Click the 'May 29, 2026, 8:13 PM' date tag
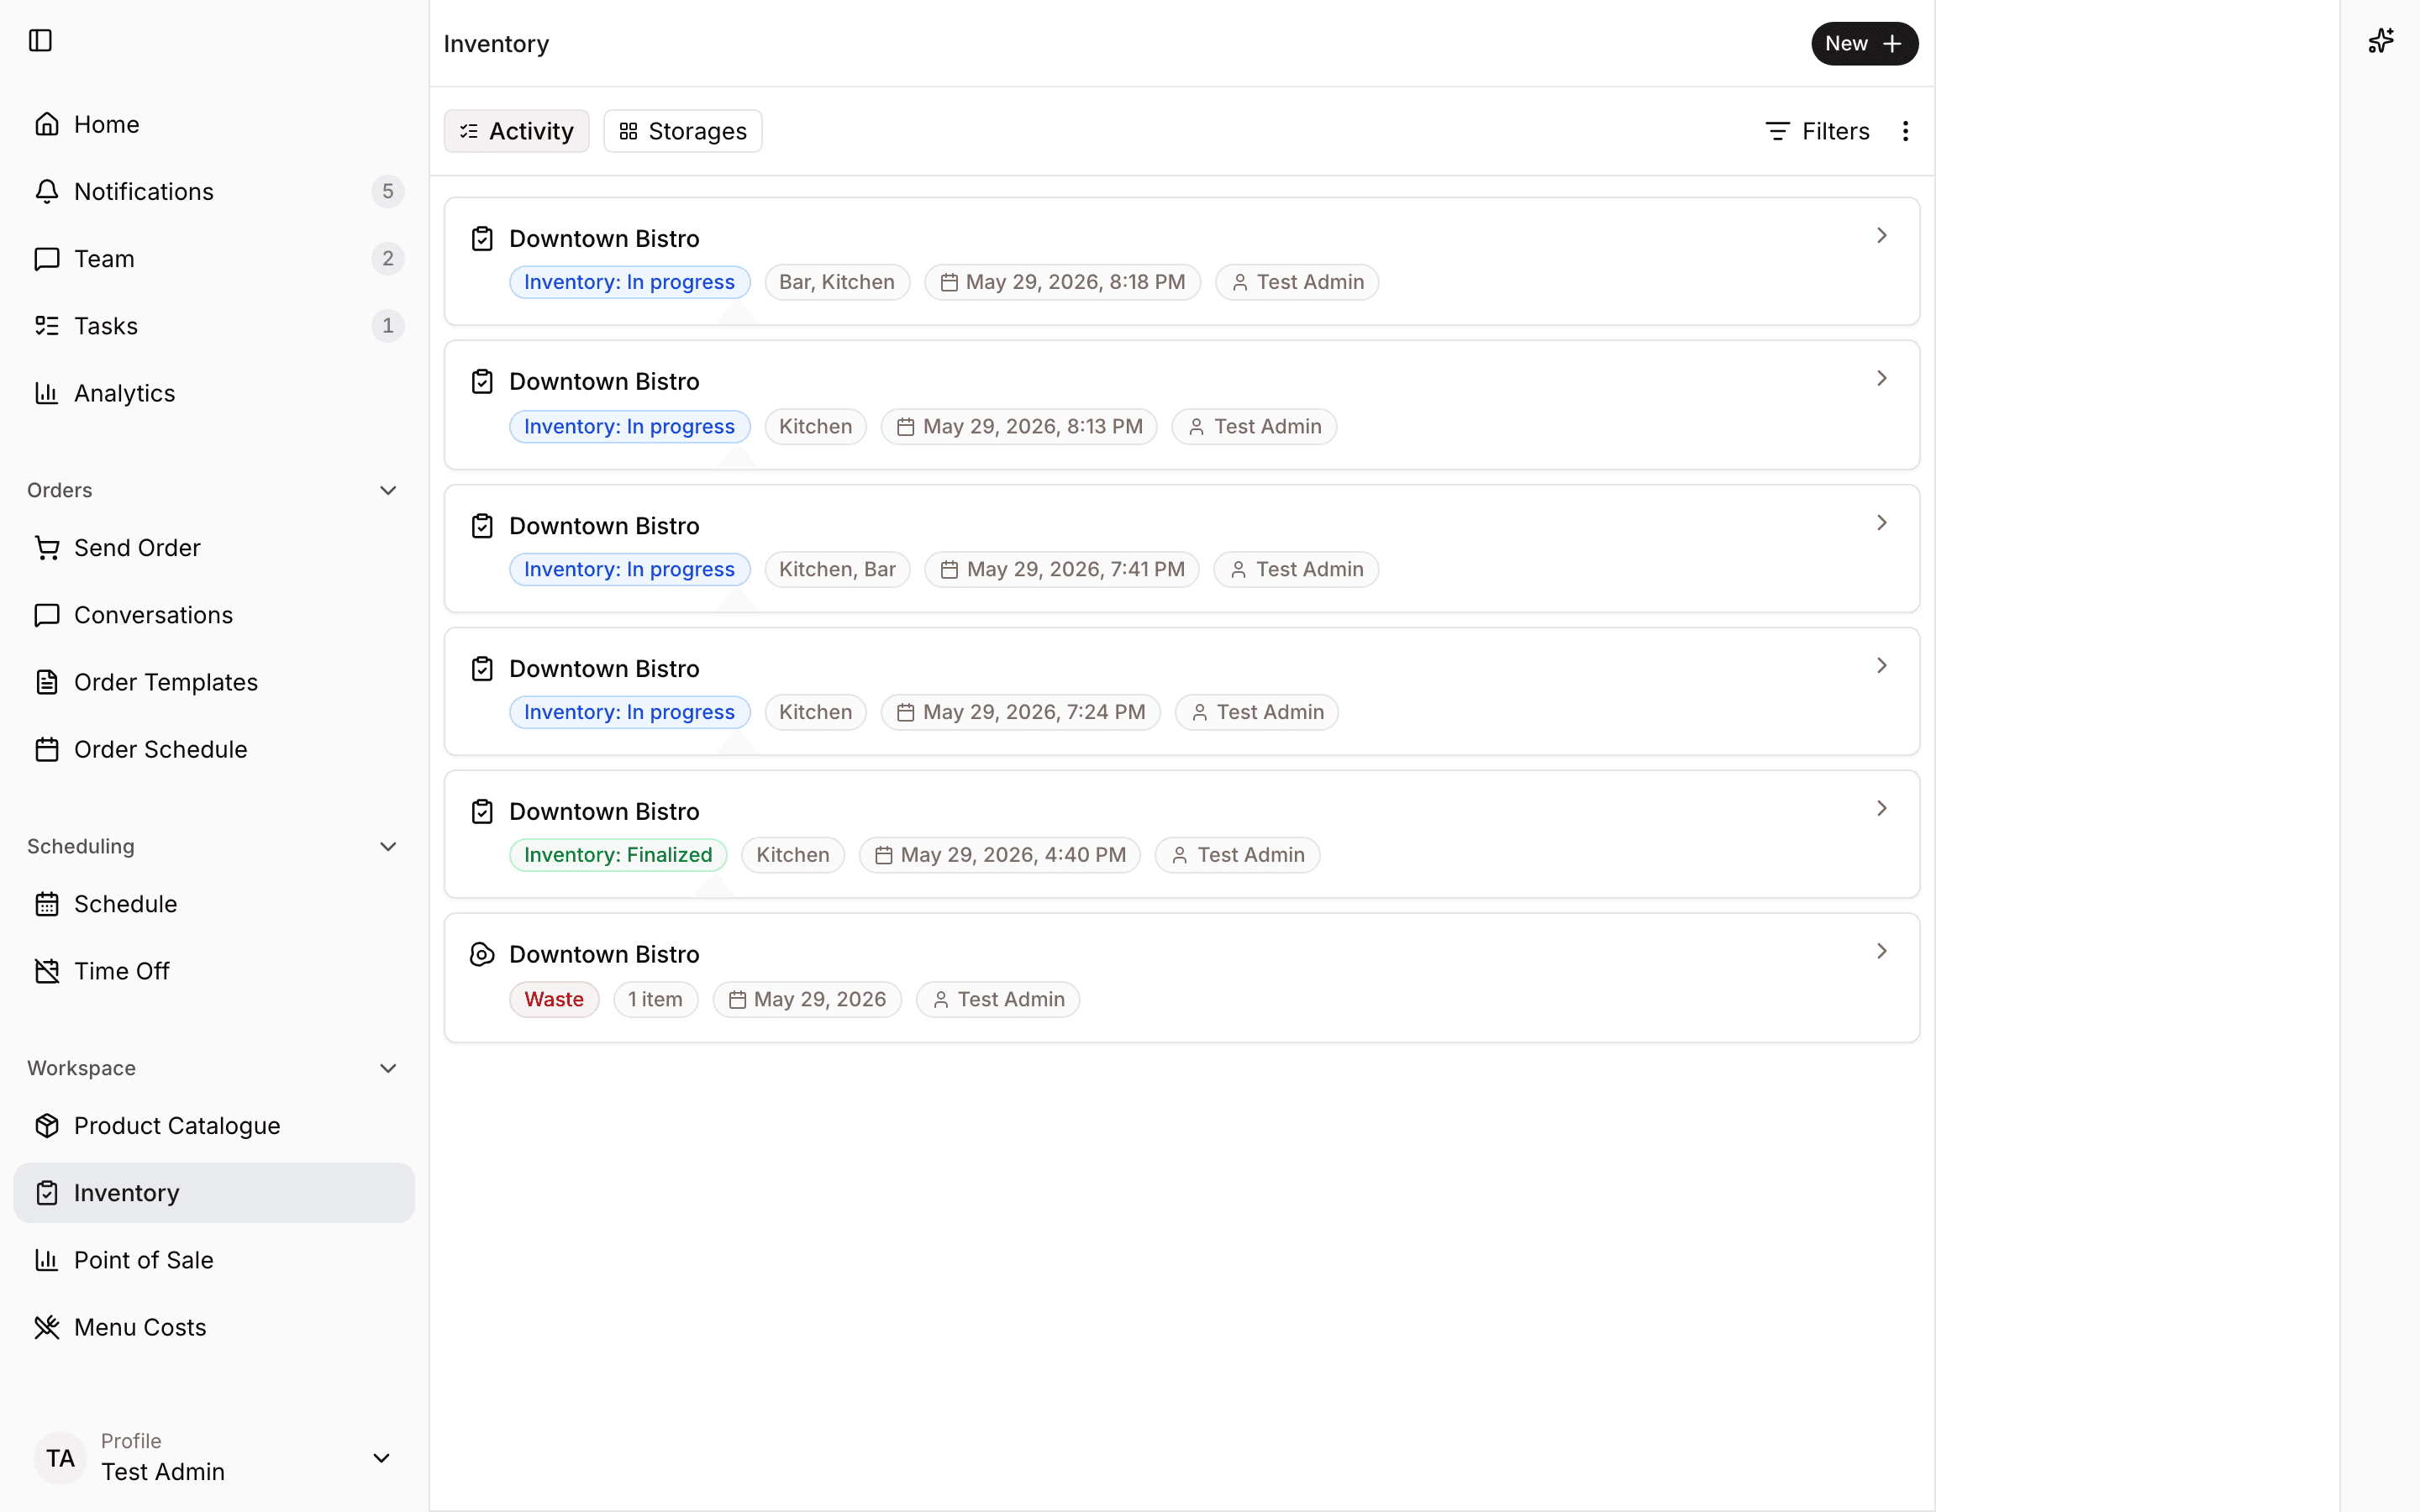This screenshot has height=1512, width=2420. 1019,427
